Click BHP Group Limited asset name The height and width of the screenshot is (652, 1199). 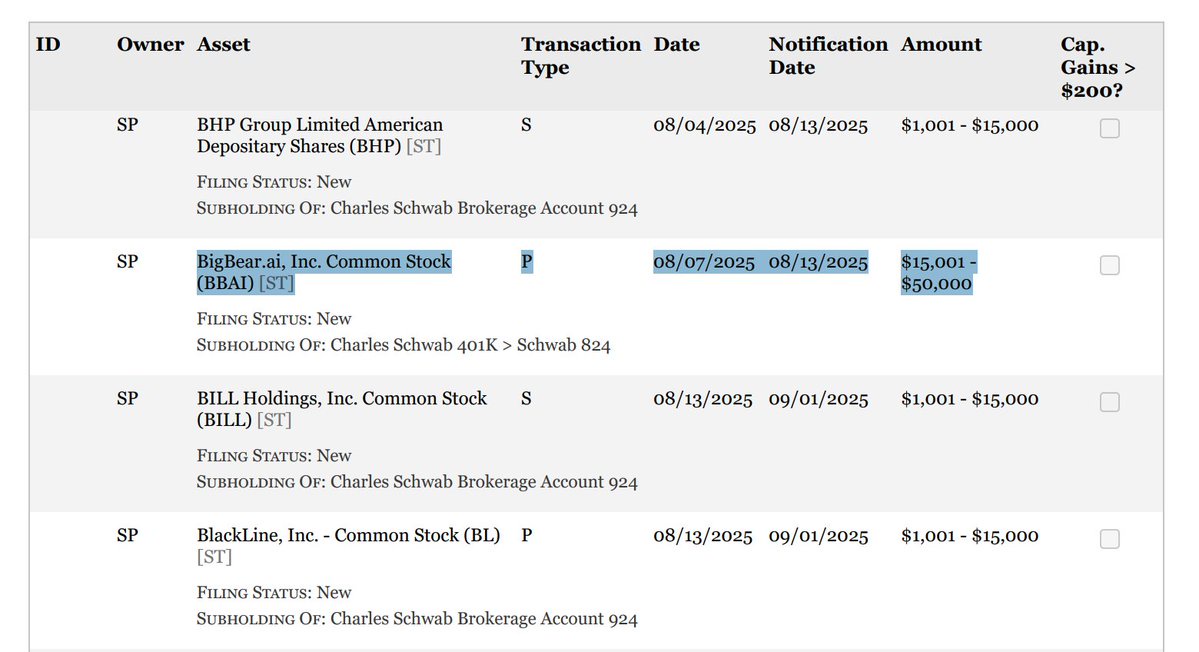(x=319, y=126)
